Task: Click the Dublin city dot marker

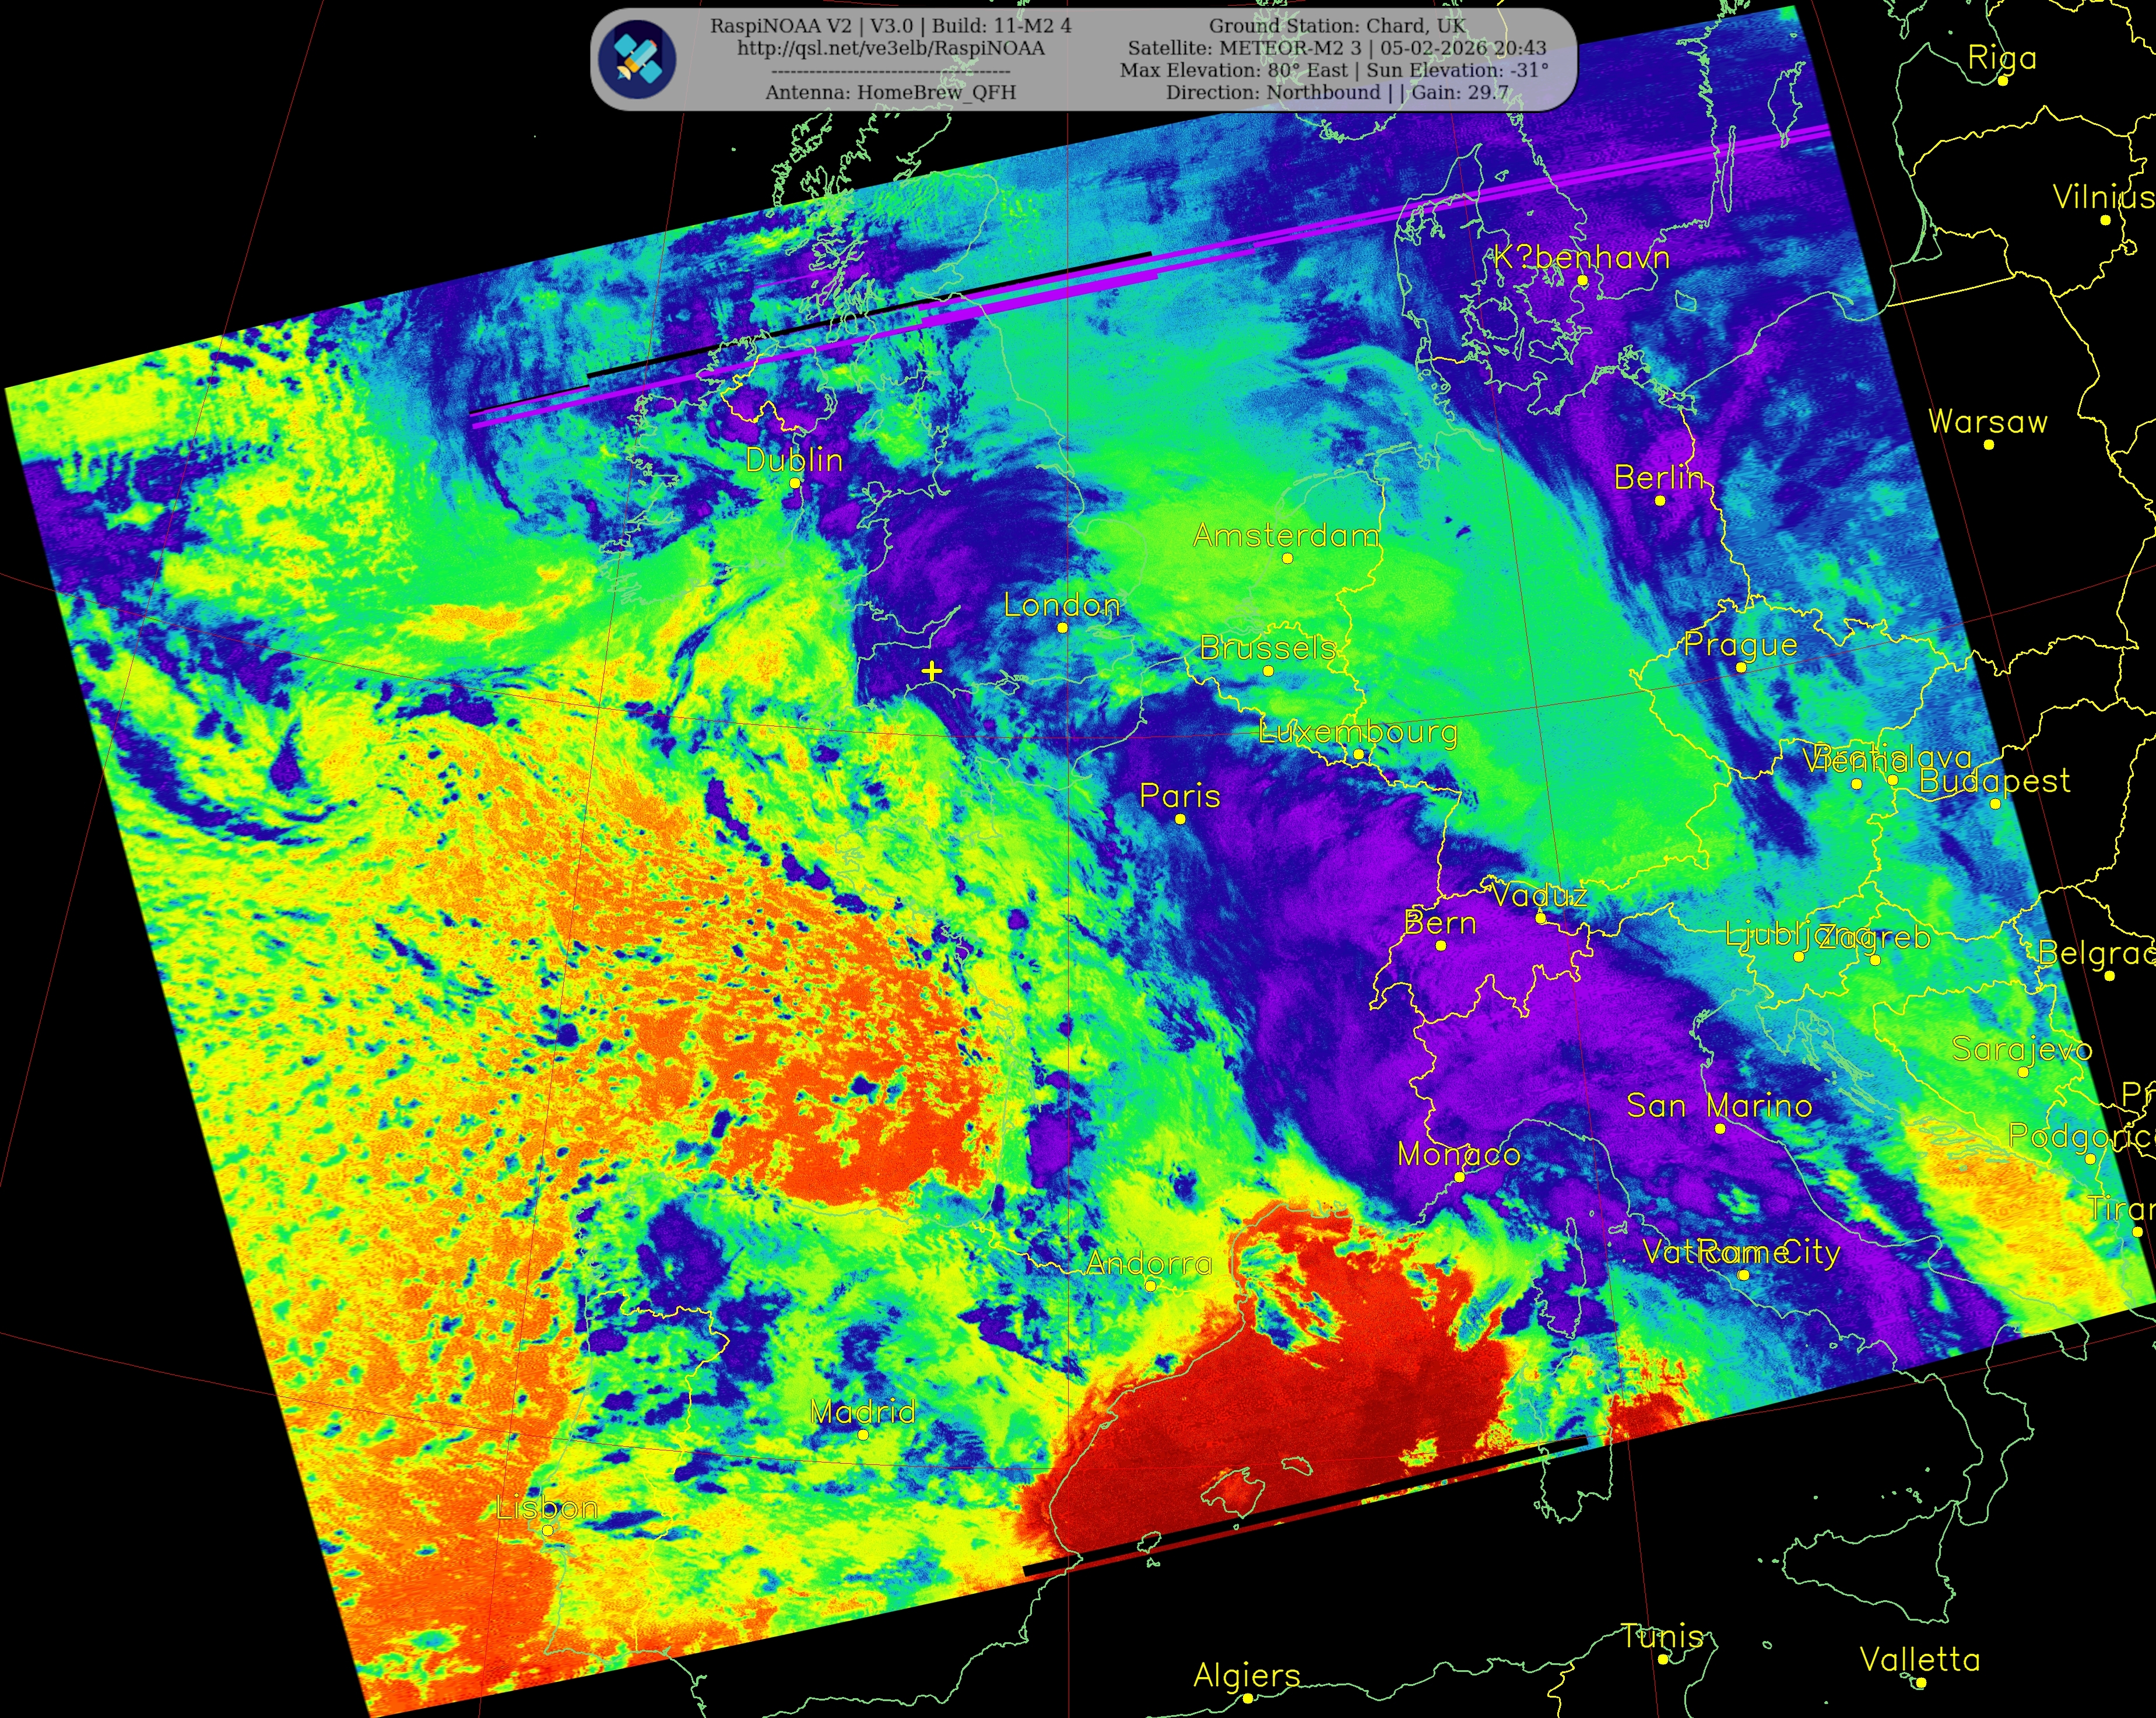Action: [795, 483]
